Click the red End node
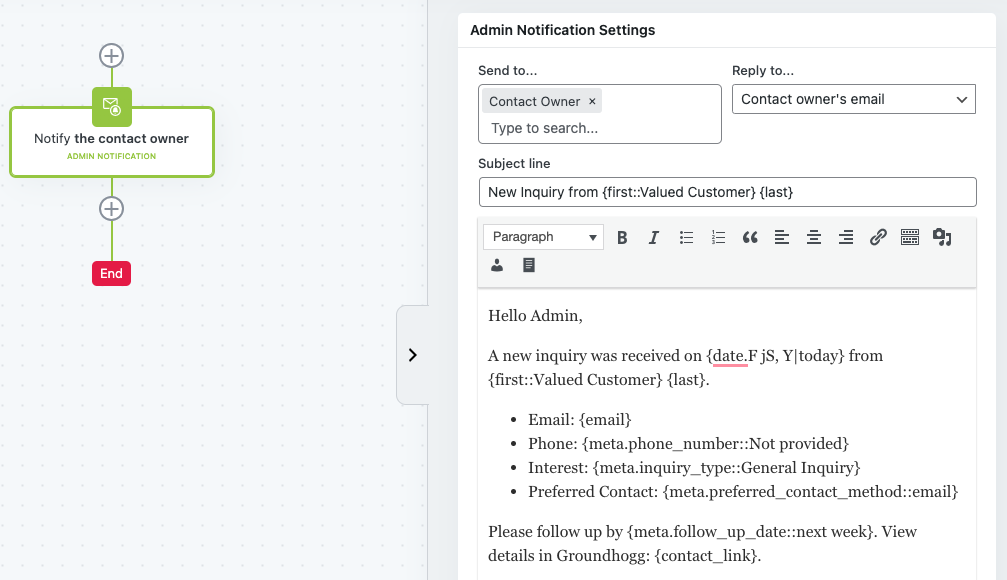This screenshot has height=580, width=1007. pos(111,274)
